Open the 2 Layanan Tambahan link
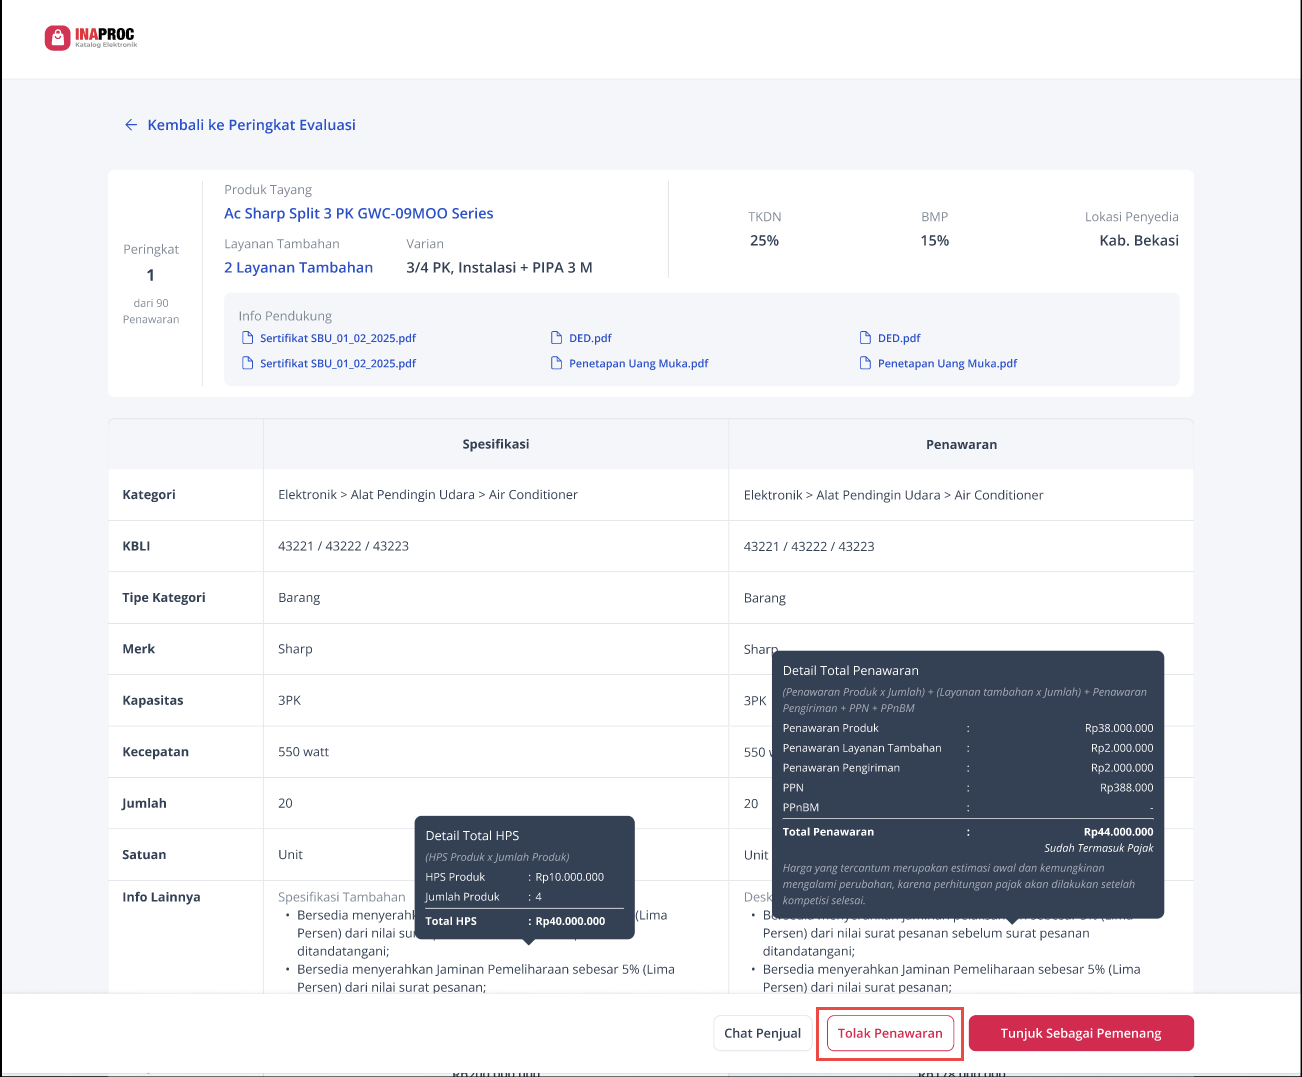This screenshot has width=1302, height=1077. [299, 267]
